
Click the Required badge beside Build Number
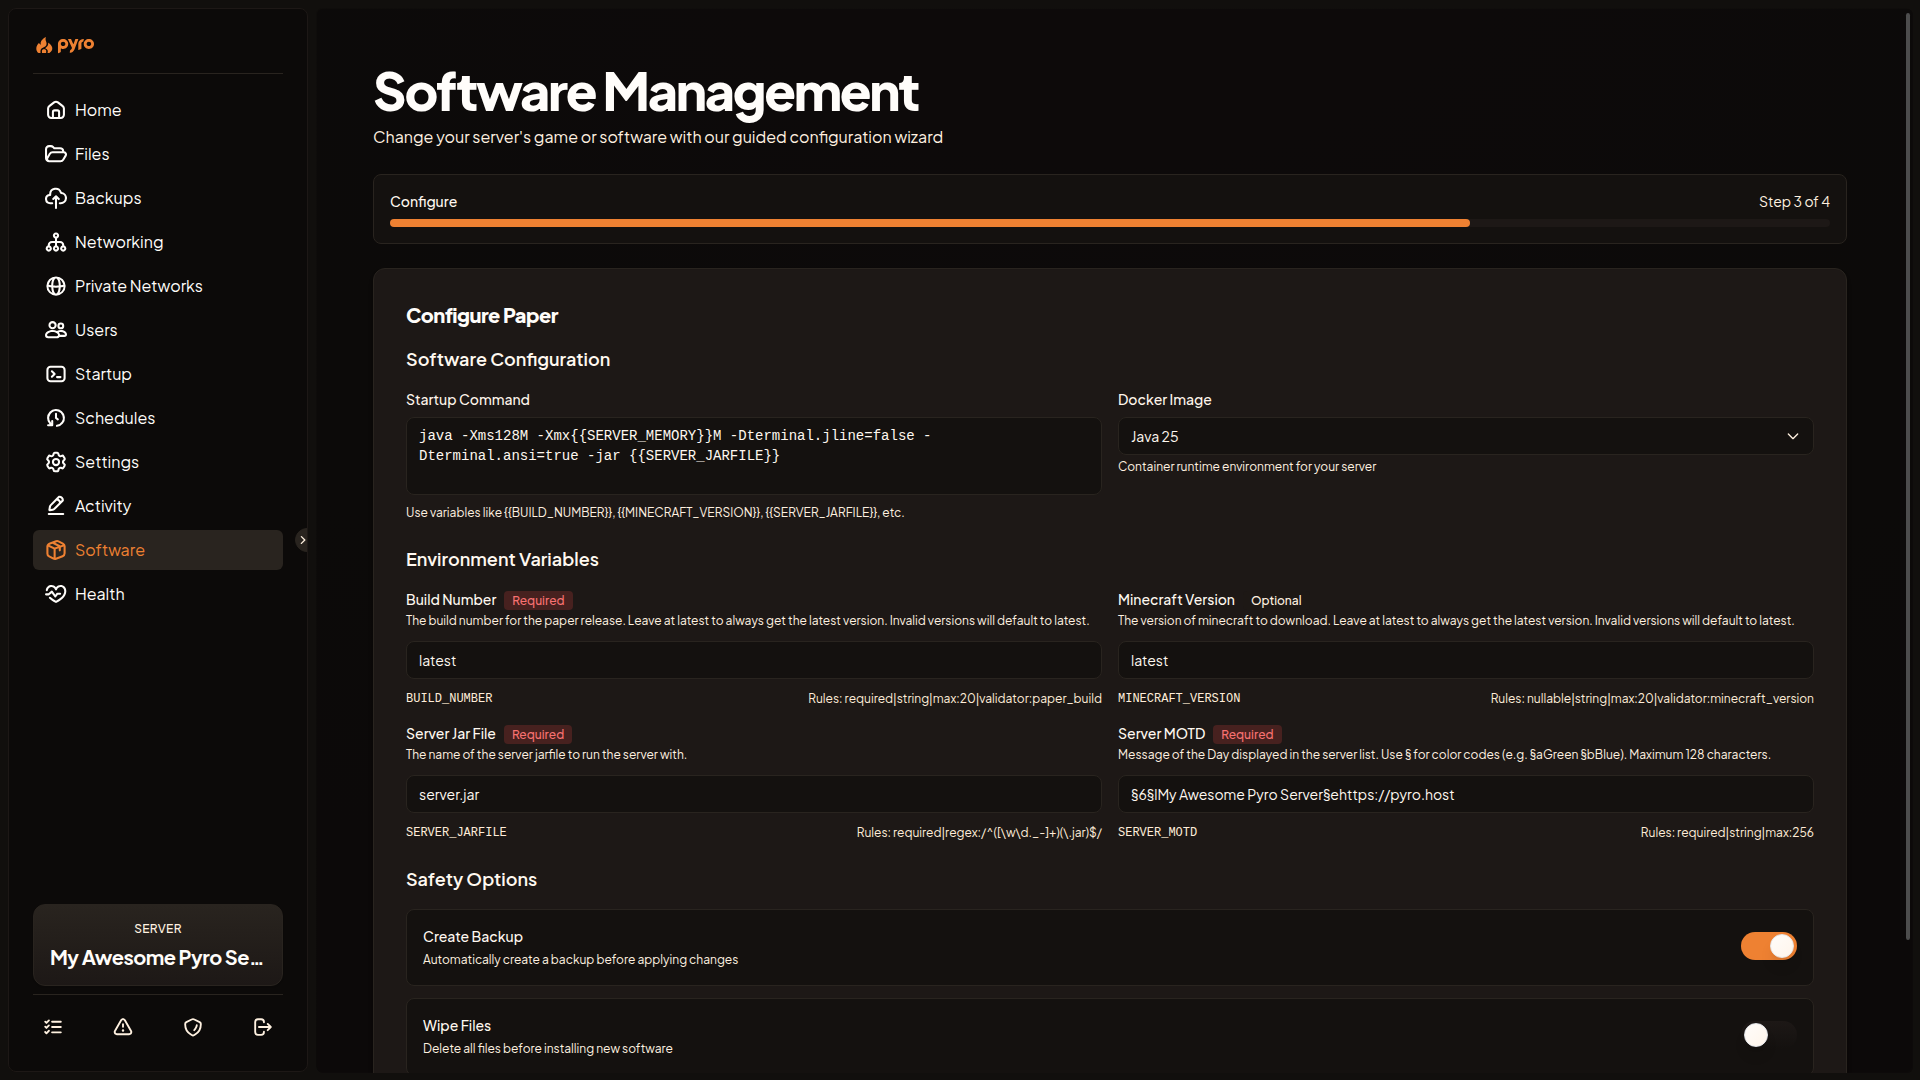(538, 600)
